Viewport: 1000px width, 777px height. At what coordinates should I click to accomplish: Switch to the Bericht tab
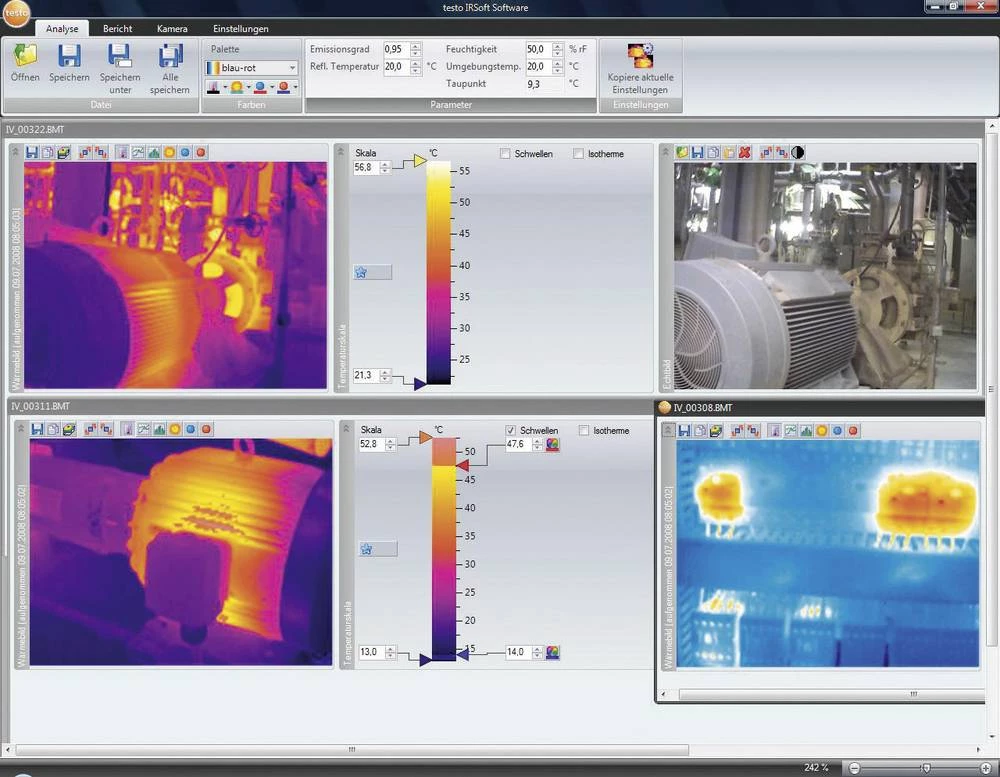click(x=118, y=29)
